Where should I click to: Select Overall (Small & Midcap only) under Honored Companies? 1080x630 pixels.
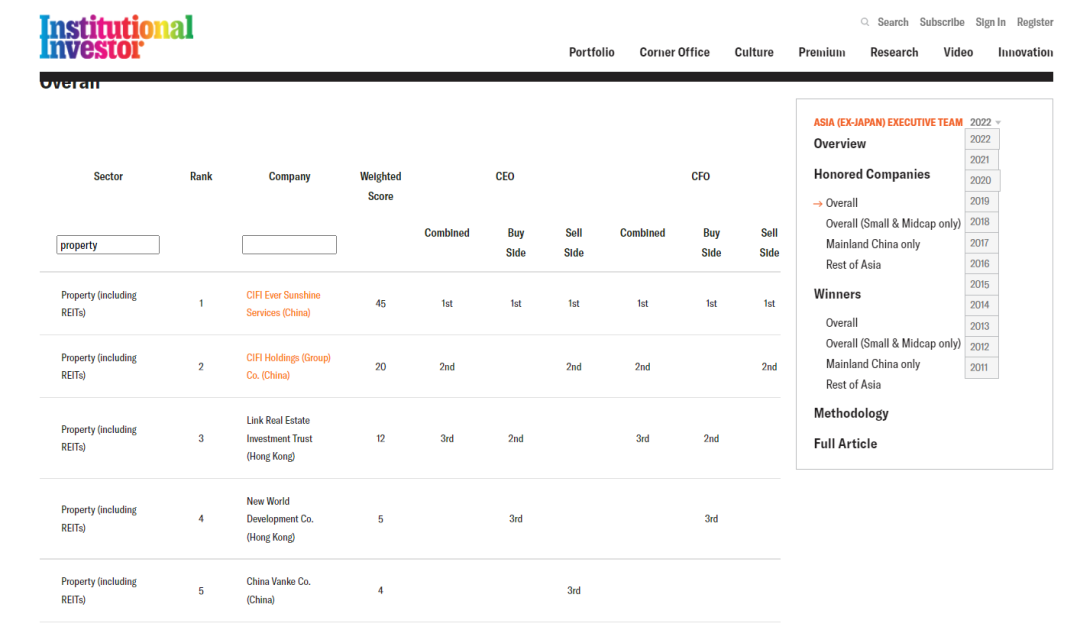(893, 224)
